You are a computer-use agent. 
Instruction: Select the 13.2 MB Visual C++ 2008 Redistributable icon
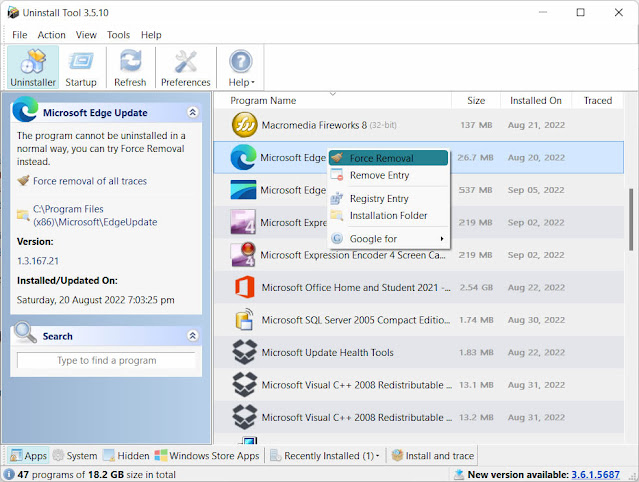[245, 417]
